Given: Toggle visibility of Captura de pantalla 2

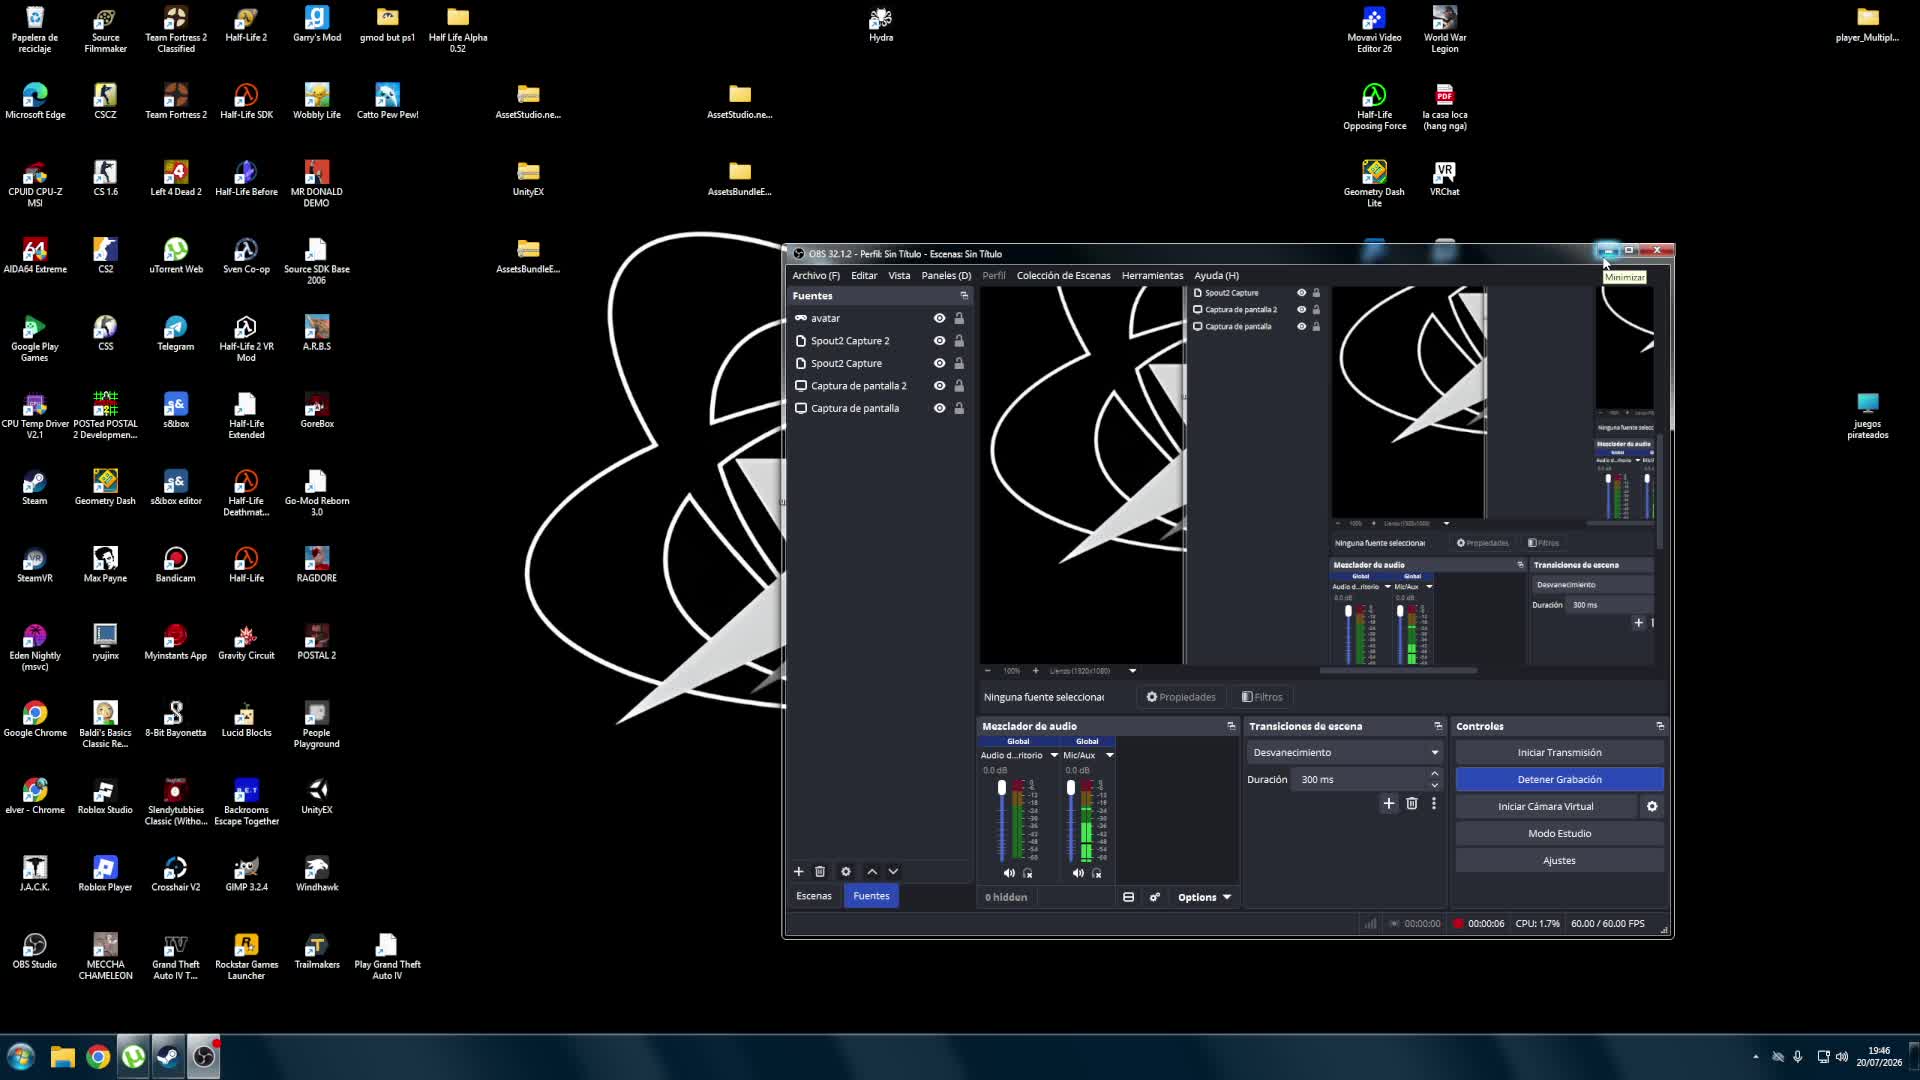Looking at the screenshot, I should [x=939, y=386].
